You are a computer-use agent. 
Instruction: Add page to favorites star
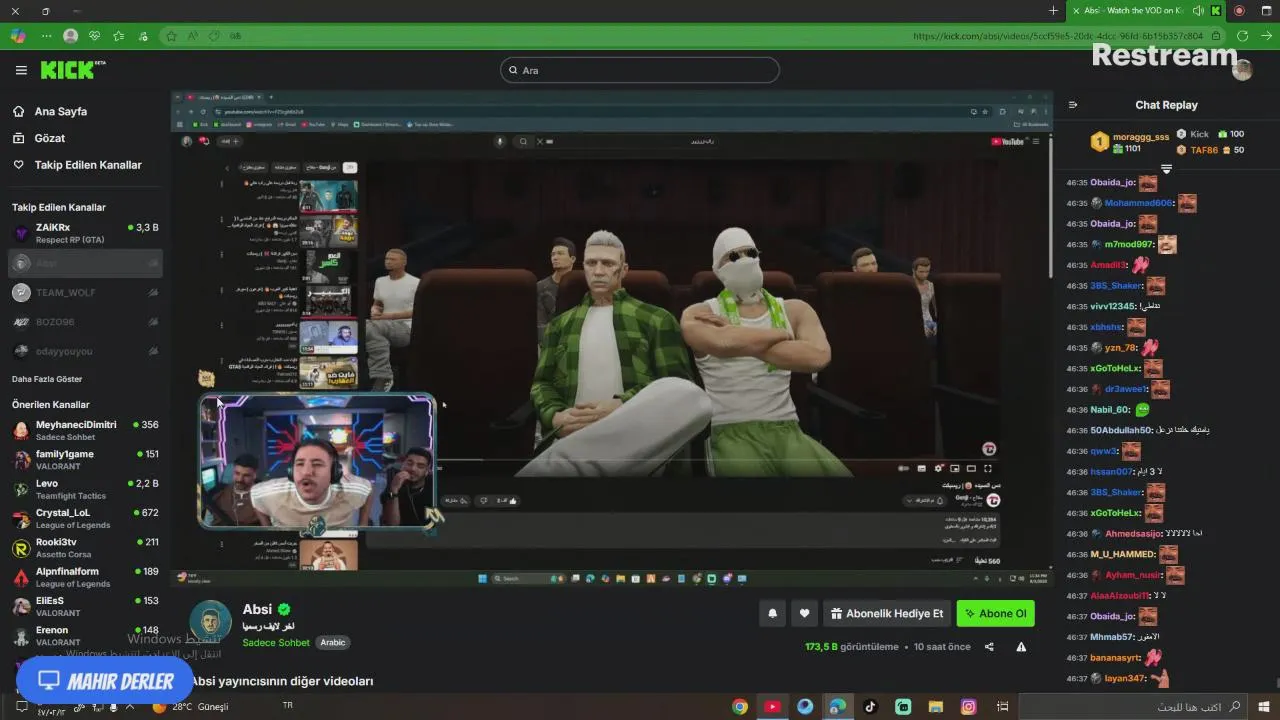pos(172,35)
